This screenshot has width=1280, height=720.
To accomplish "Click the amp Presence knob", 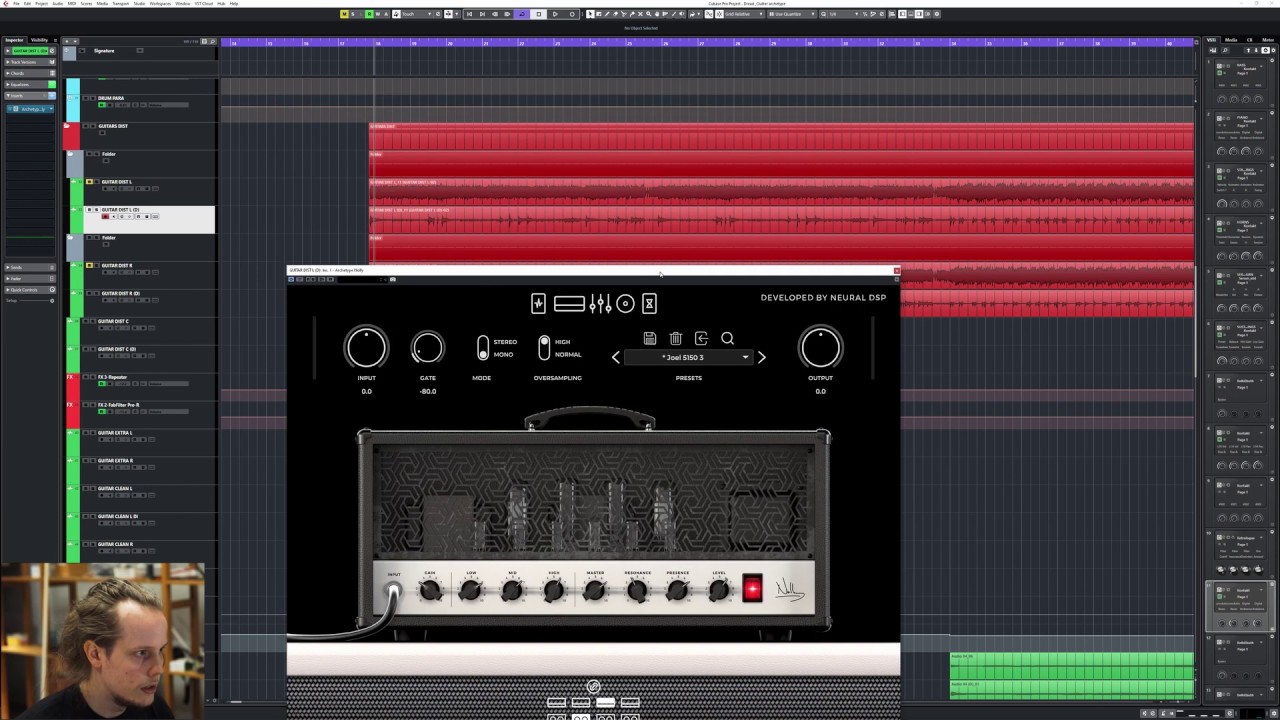I will pyautogui.click(x=677, y=591).
